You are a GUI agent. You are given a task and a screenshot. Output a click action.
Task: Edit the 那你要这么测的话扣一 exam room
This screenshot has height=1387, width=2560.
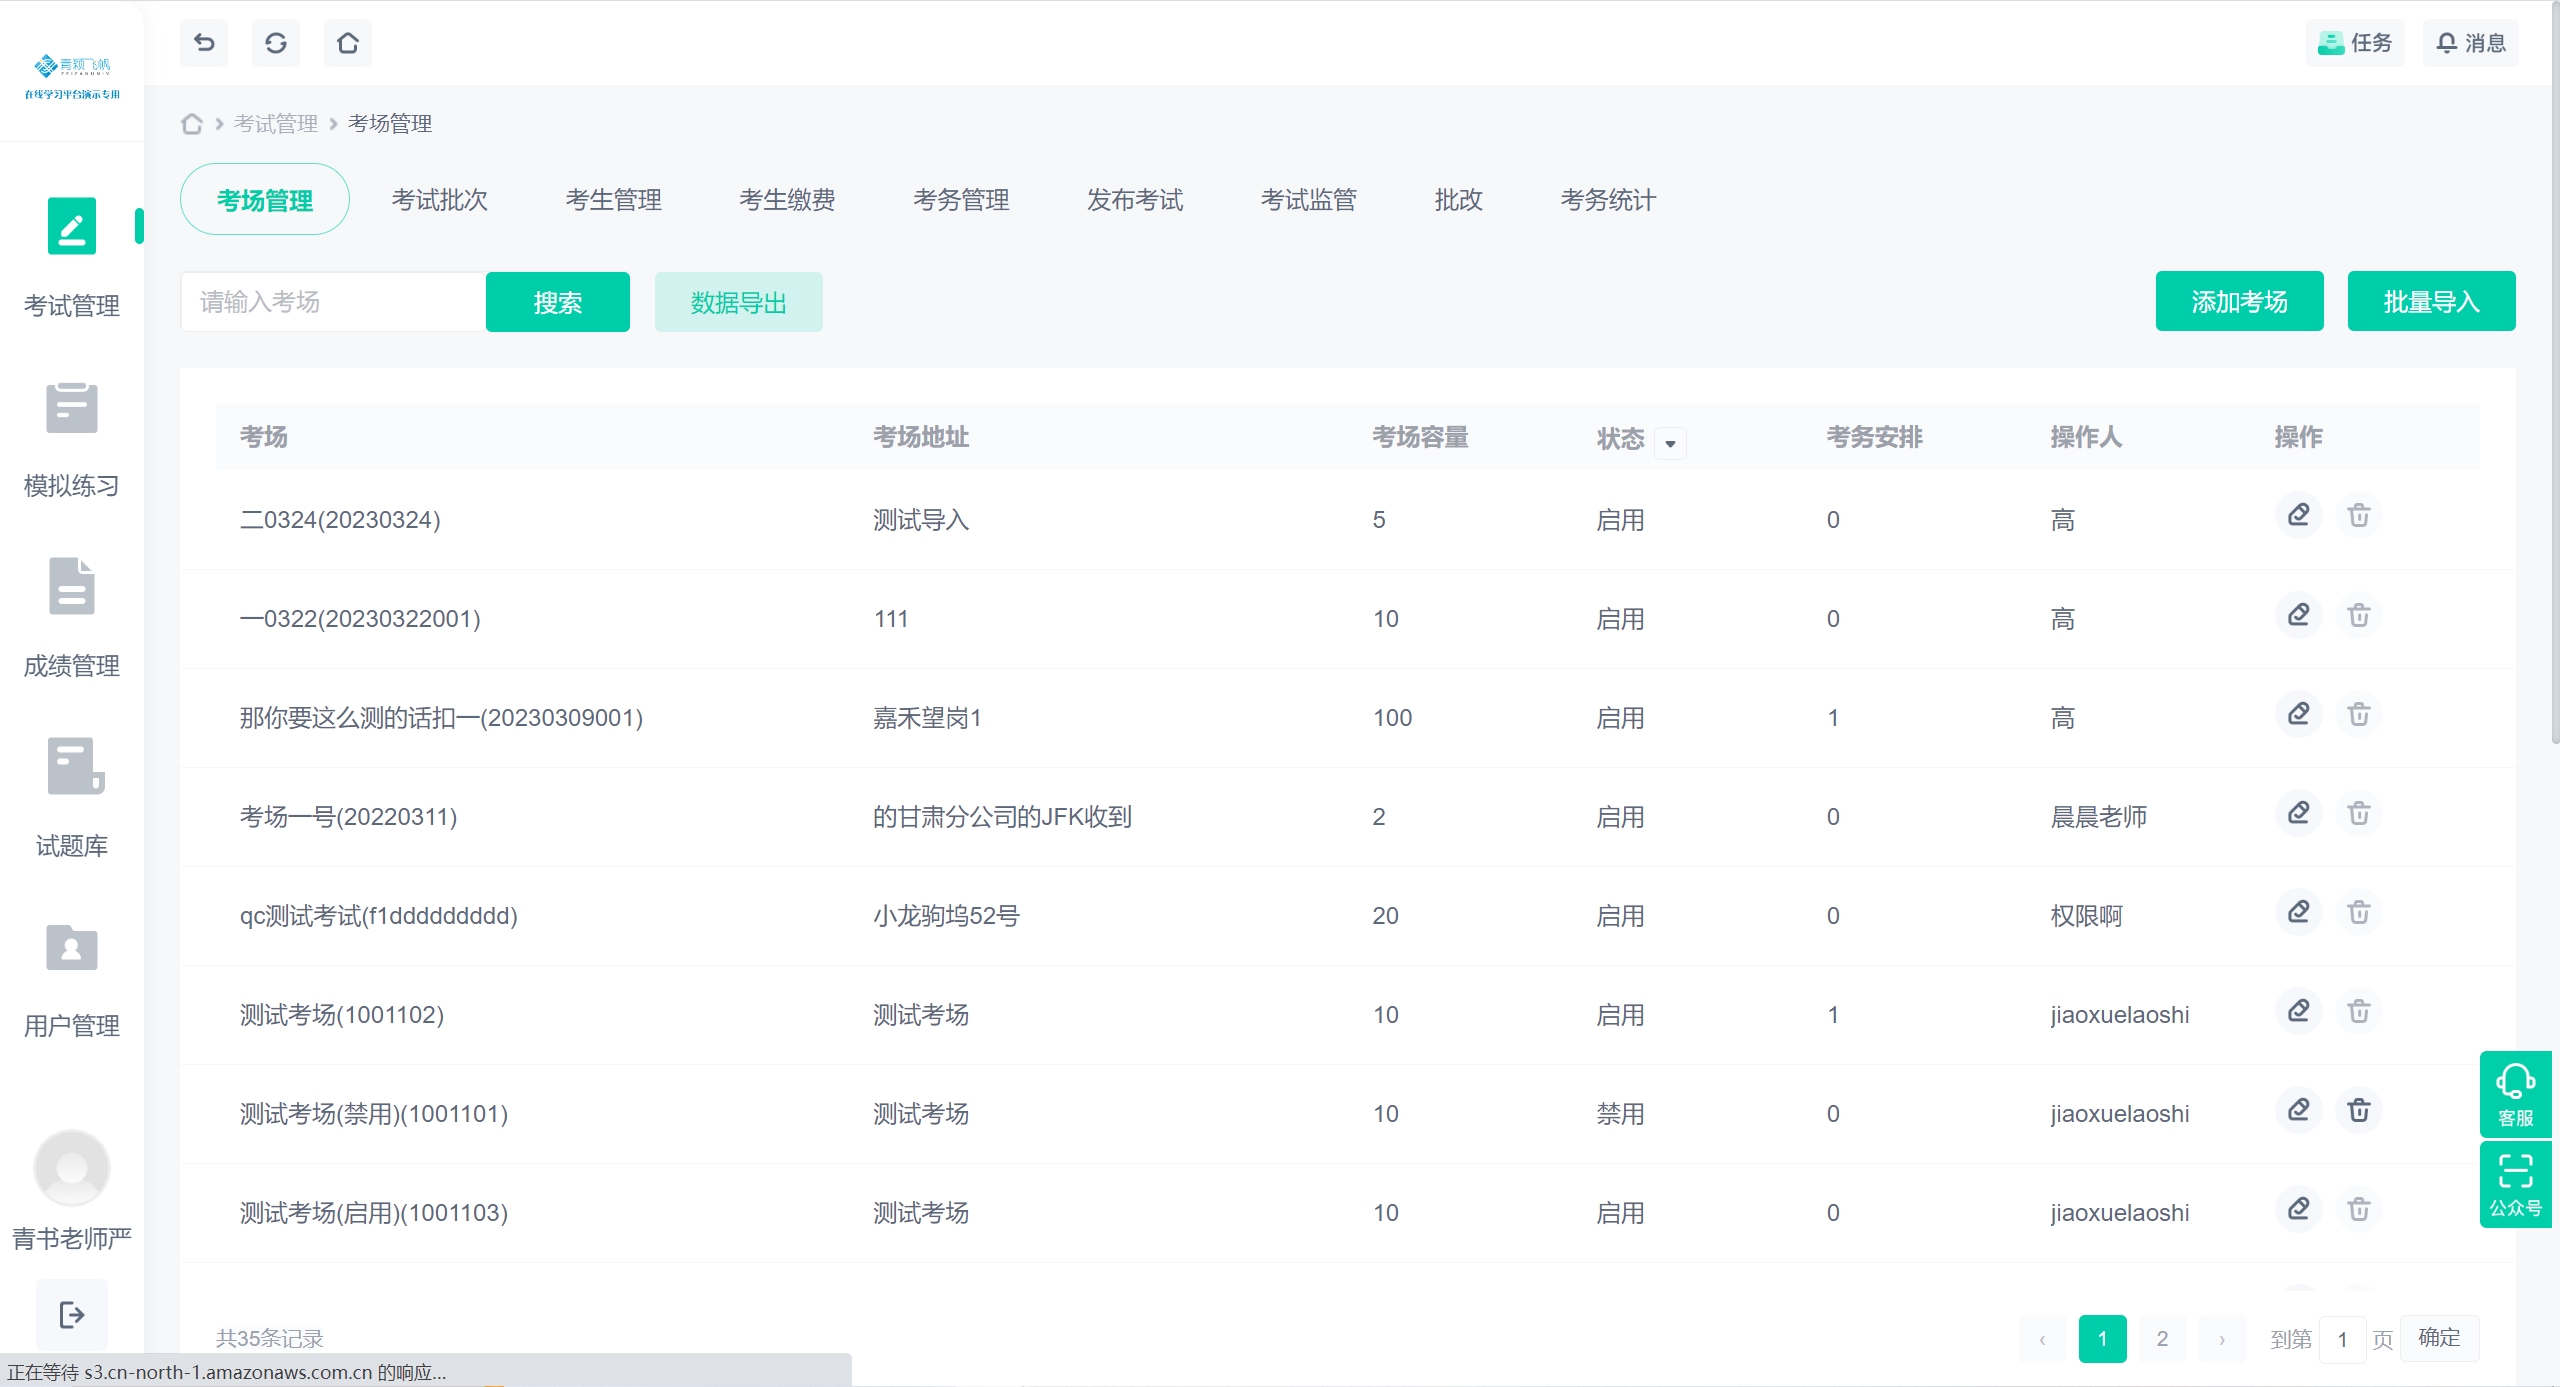coord(2299,714)
